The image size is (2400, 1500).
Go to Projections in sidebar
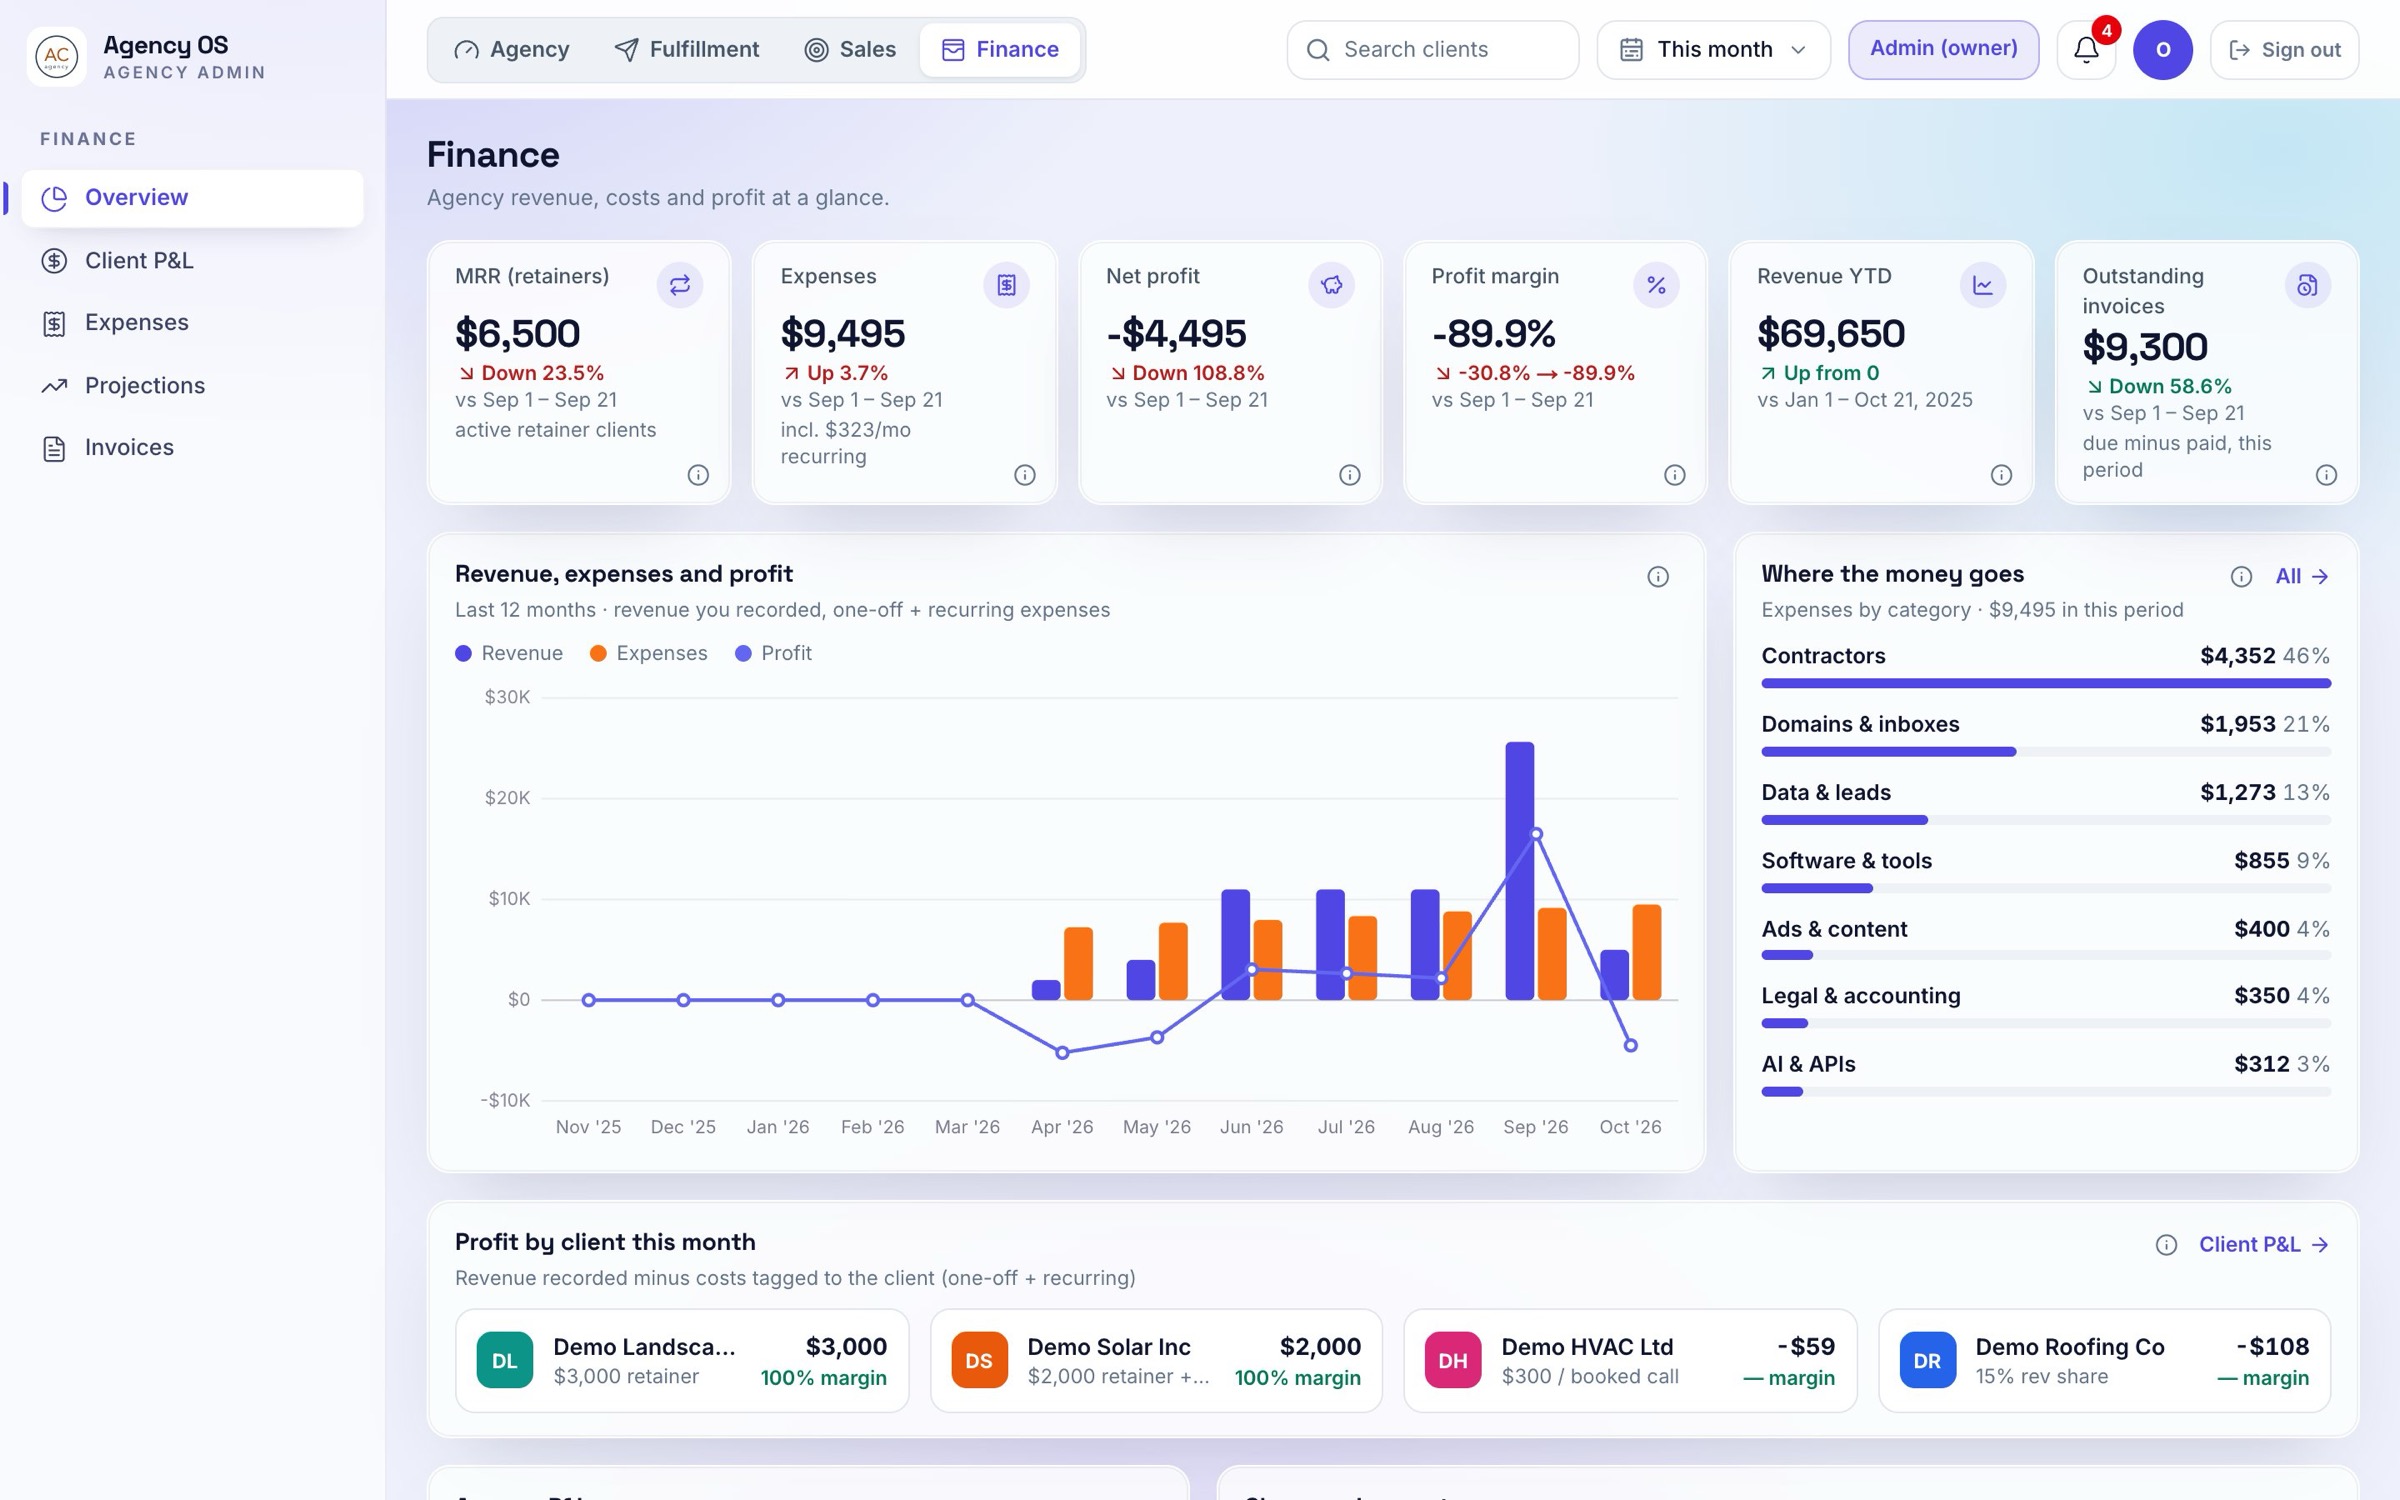(x=192, y=385)
